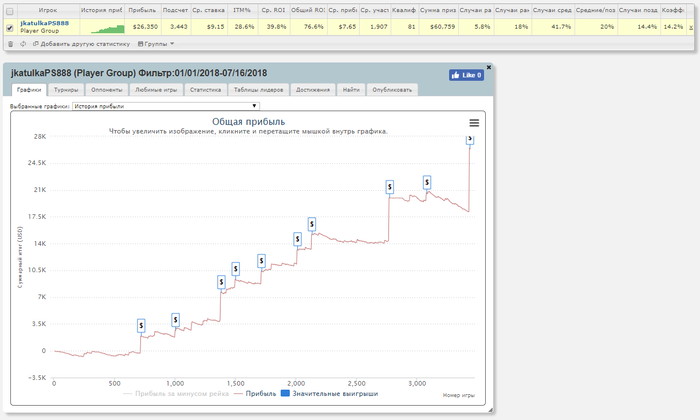Switch to the 'Графики' tab
This screenshot has height=420, width=700.
coord(29,90)
